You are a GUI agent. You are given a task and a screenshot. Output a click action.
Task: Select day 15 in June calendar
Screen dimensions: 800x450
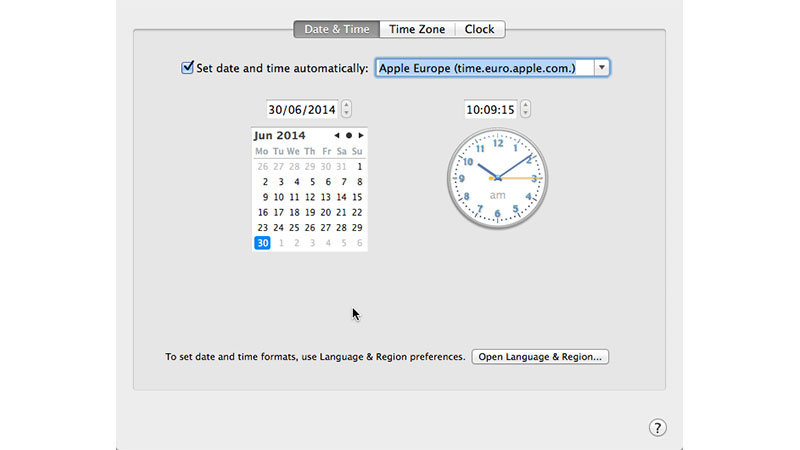pos(358,197)
